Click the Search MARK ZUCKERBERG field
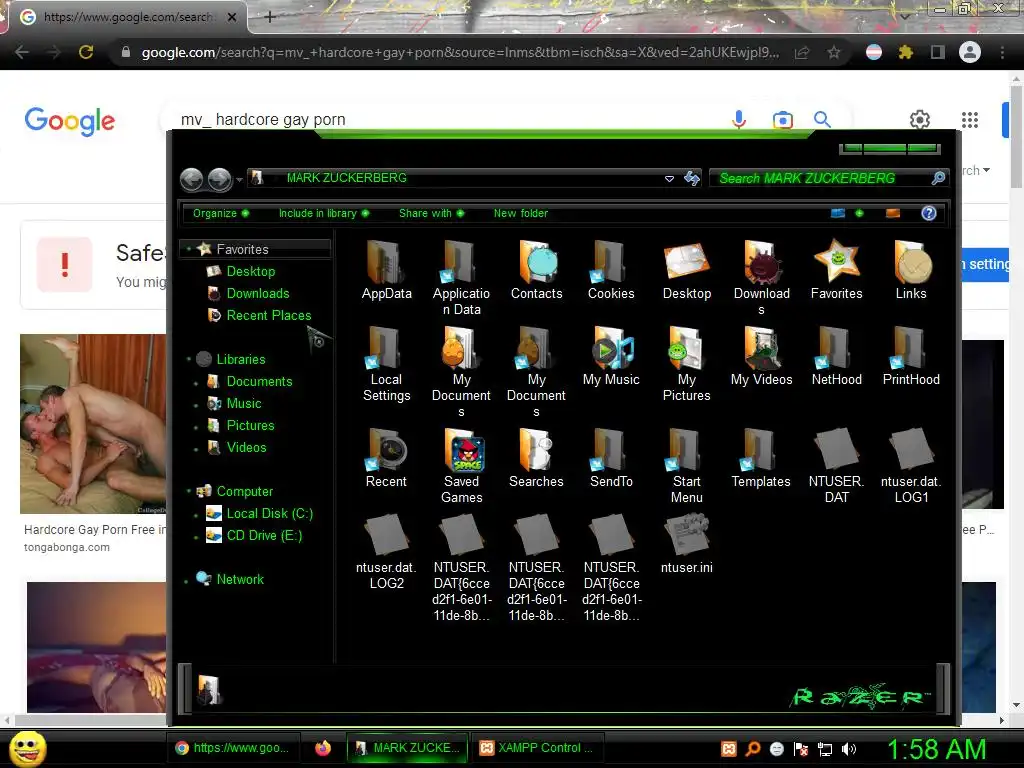The width and height of the screenshot is (1024, 768). pos(822,178)
